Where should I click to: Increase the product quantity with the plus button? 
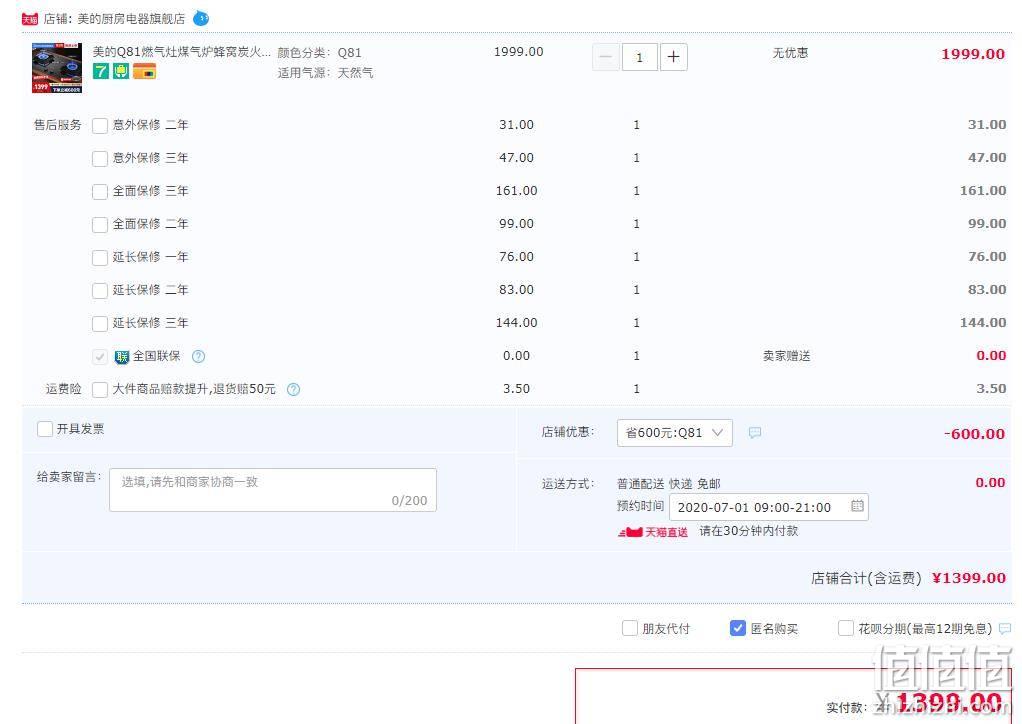pyautogui.click(x=673, y=57)
